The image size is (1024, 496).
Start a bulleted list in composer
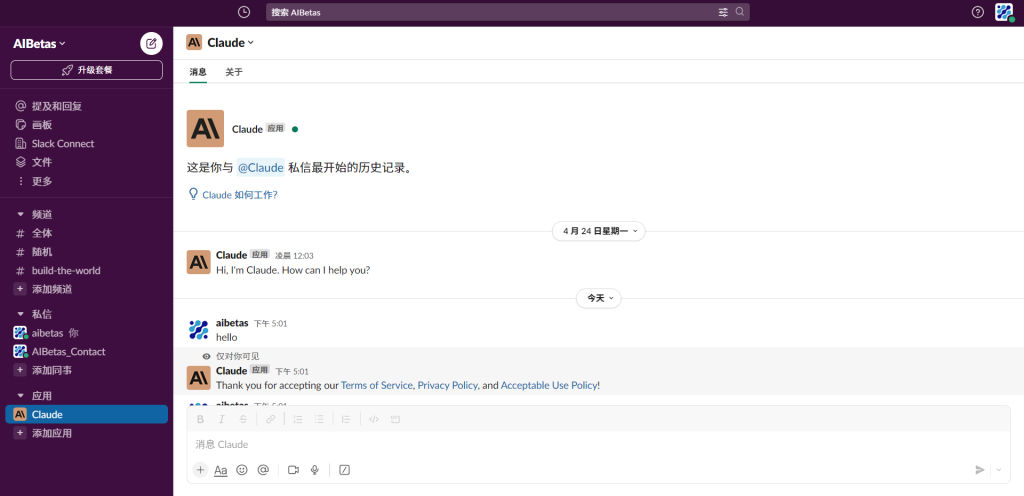click(x=319, y=419)
